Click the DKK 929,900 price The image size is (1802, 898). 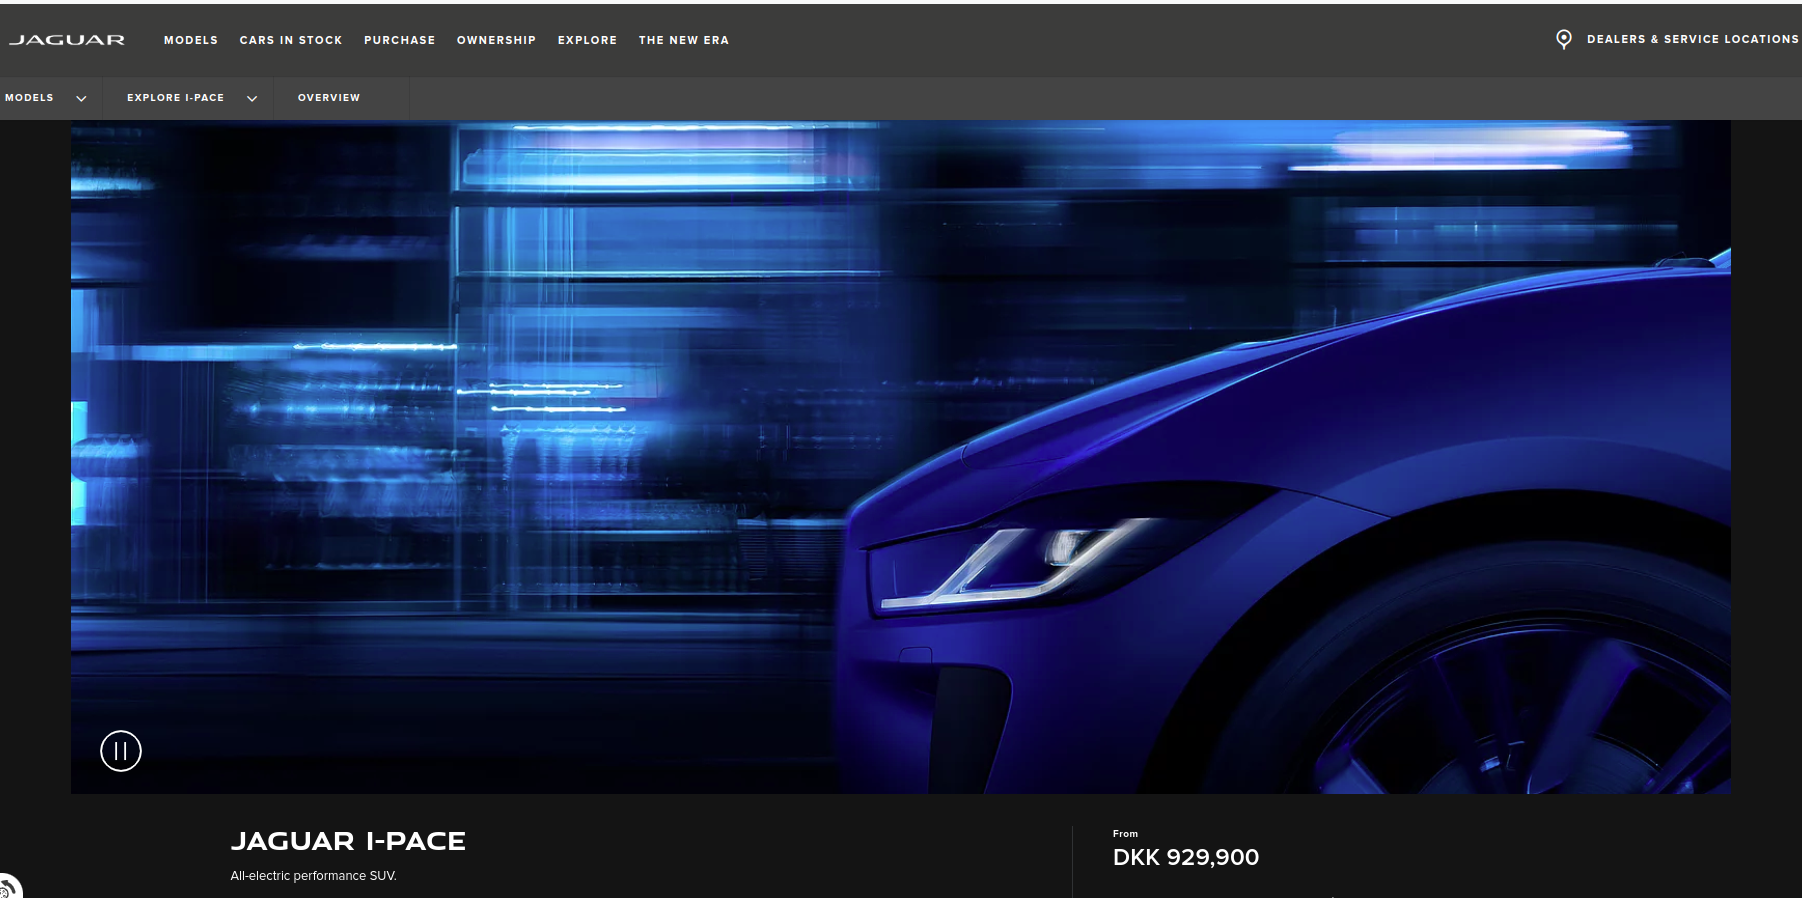(1186, 857)
